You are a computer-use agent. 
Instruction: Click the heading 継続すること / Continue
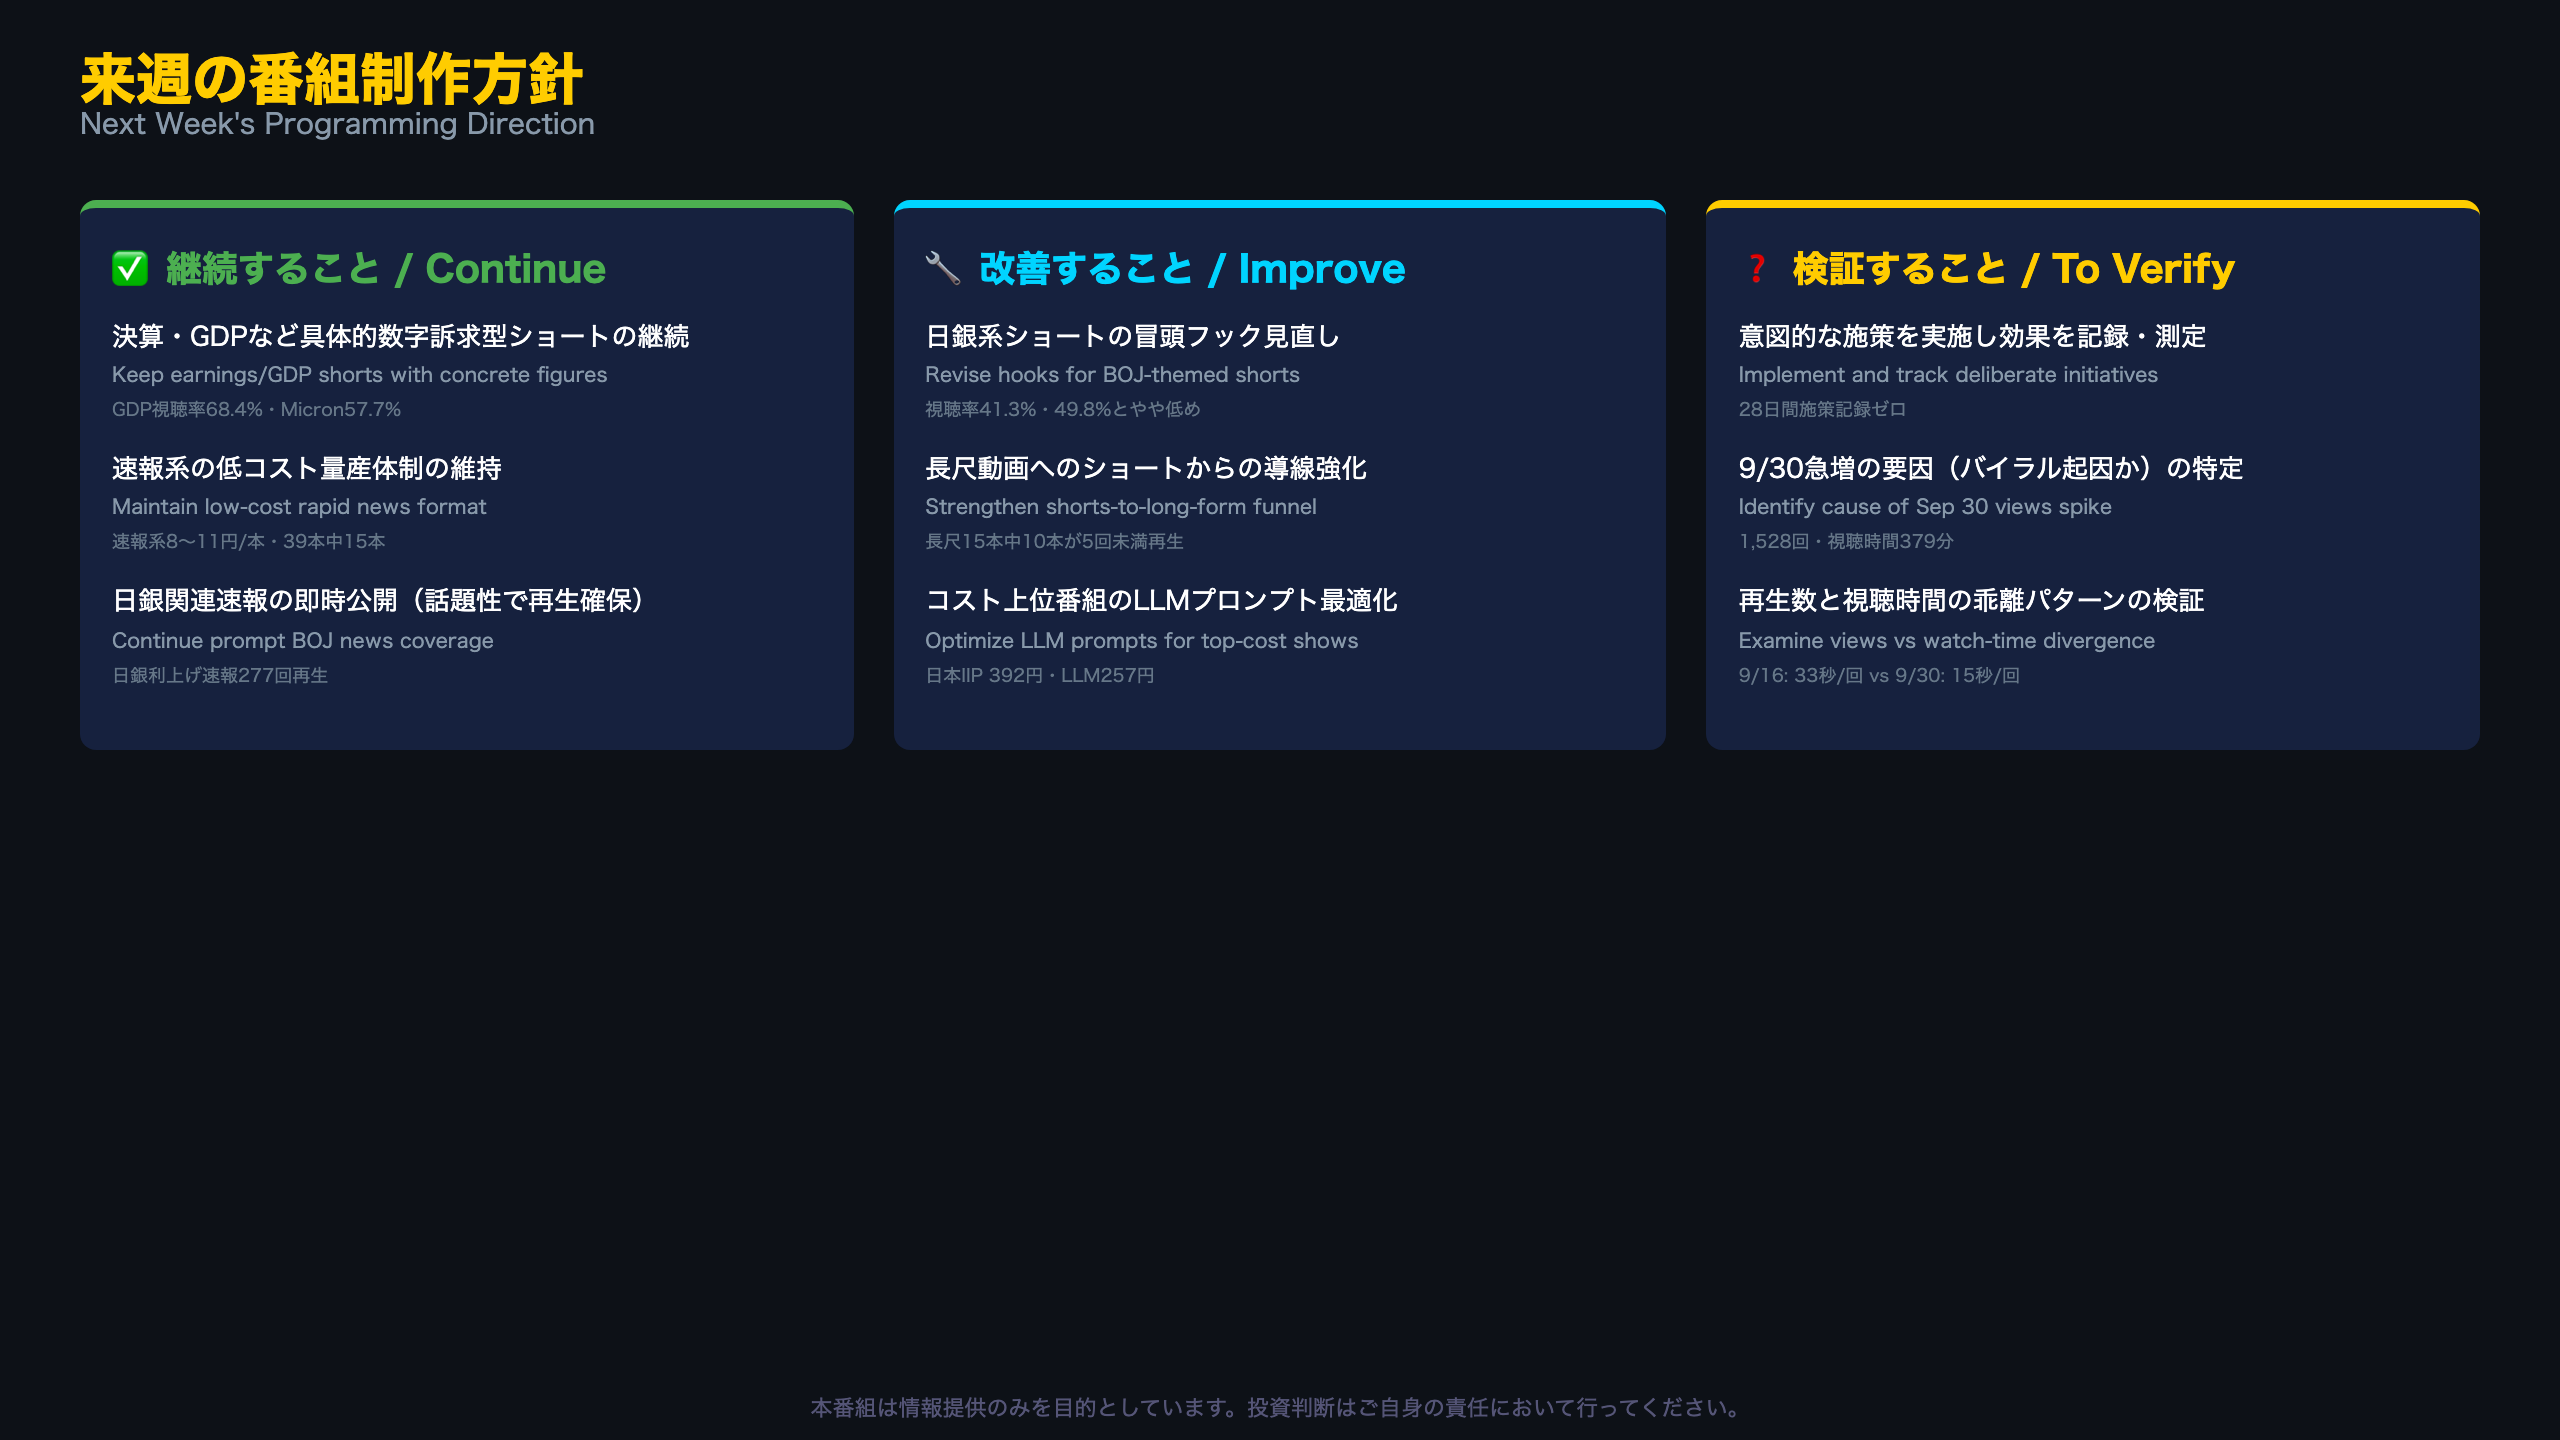[x=386, y=269]
